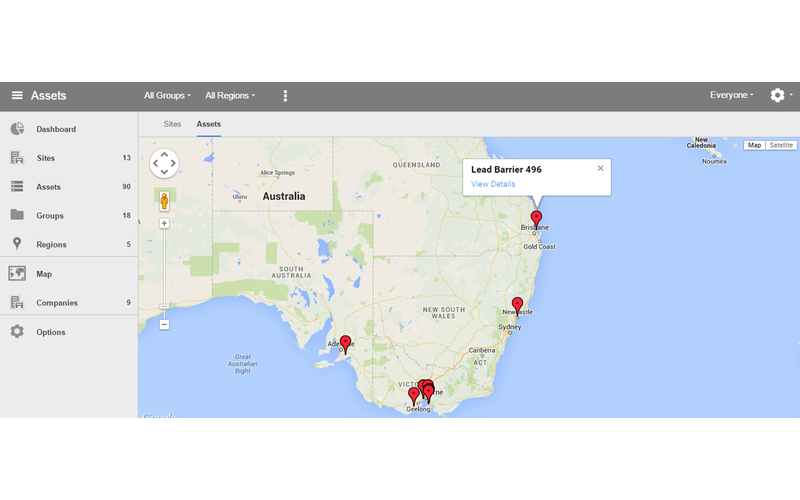The width and height of the screenshot is (800, 500).
Task: Click the Map globe icon
Action: coord(17,273)
